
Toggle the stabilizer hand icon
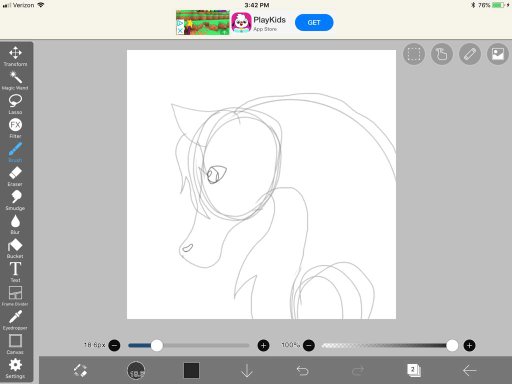point(442,54)
